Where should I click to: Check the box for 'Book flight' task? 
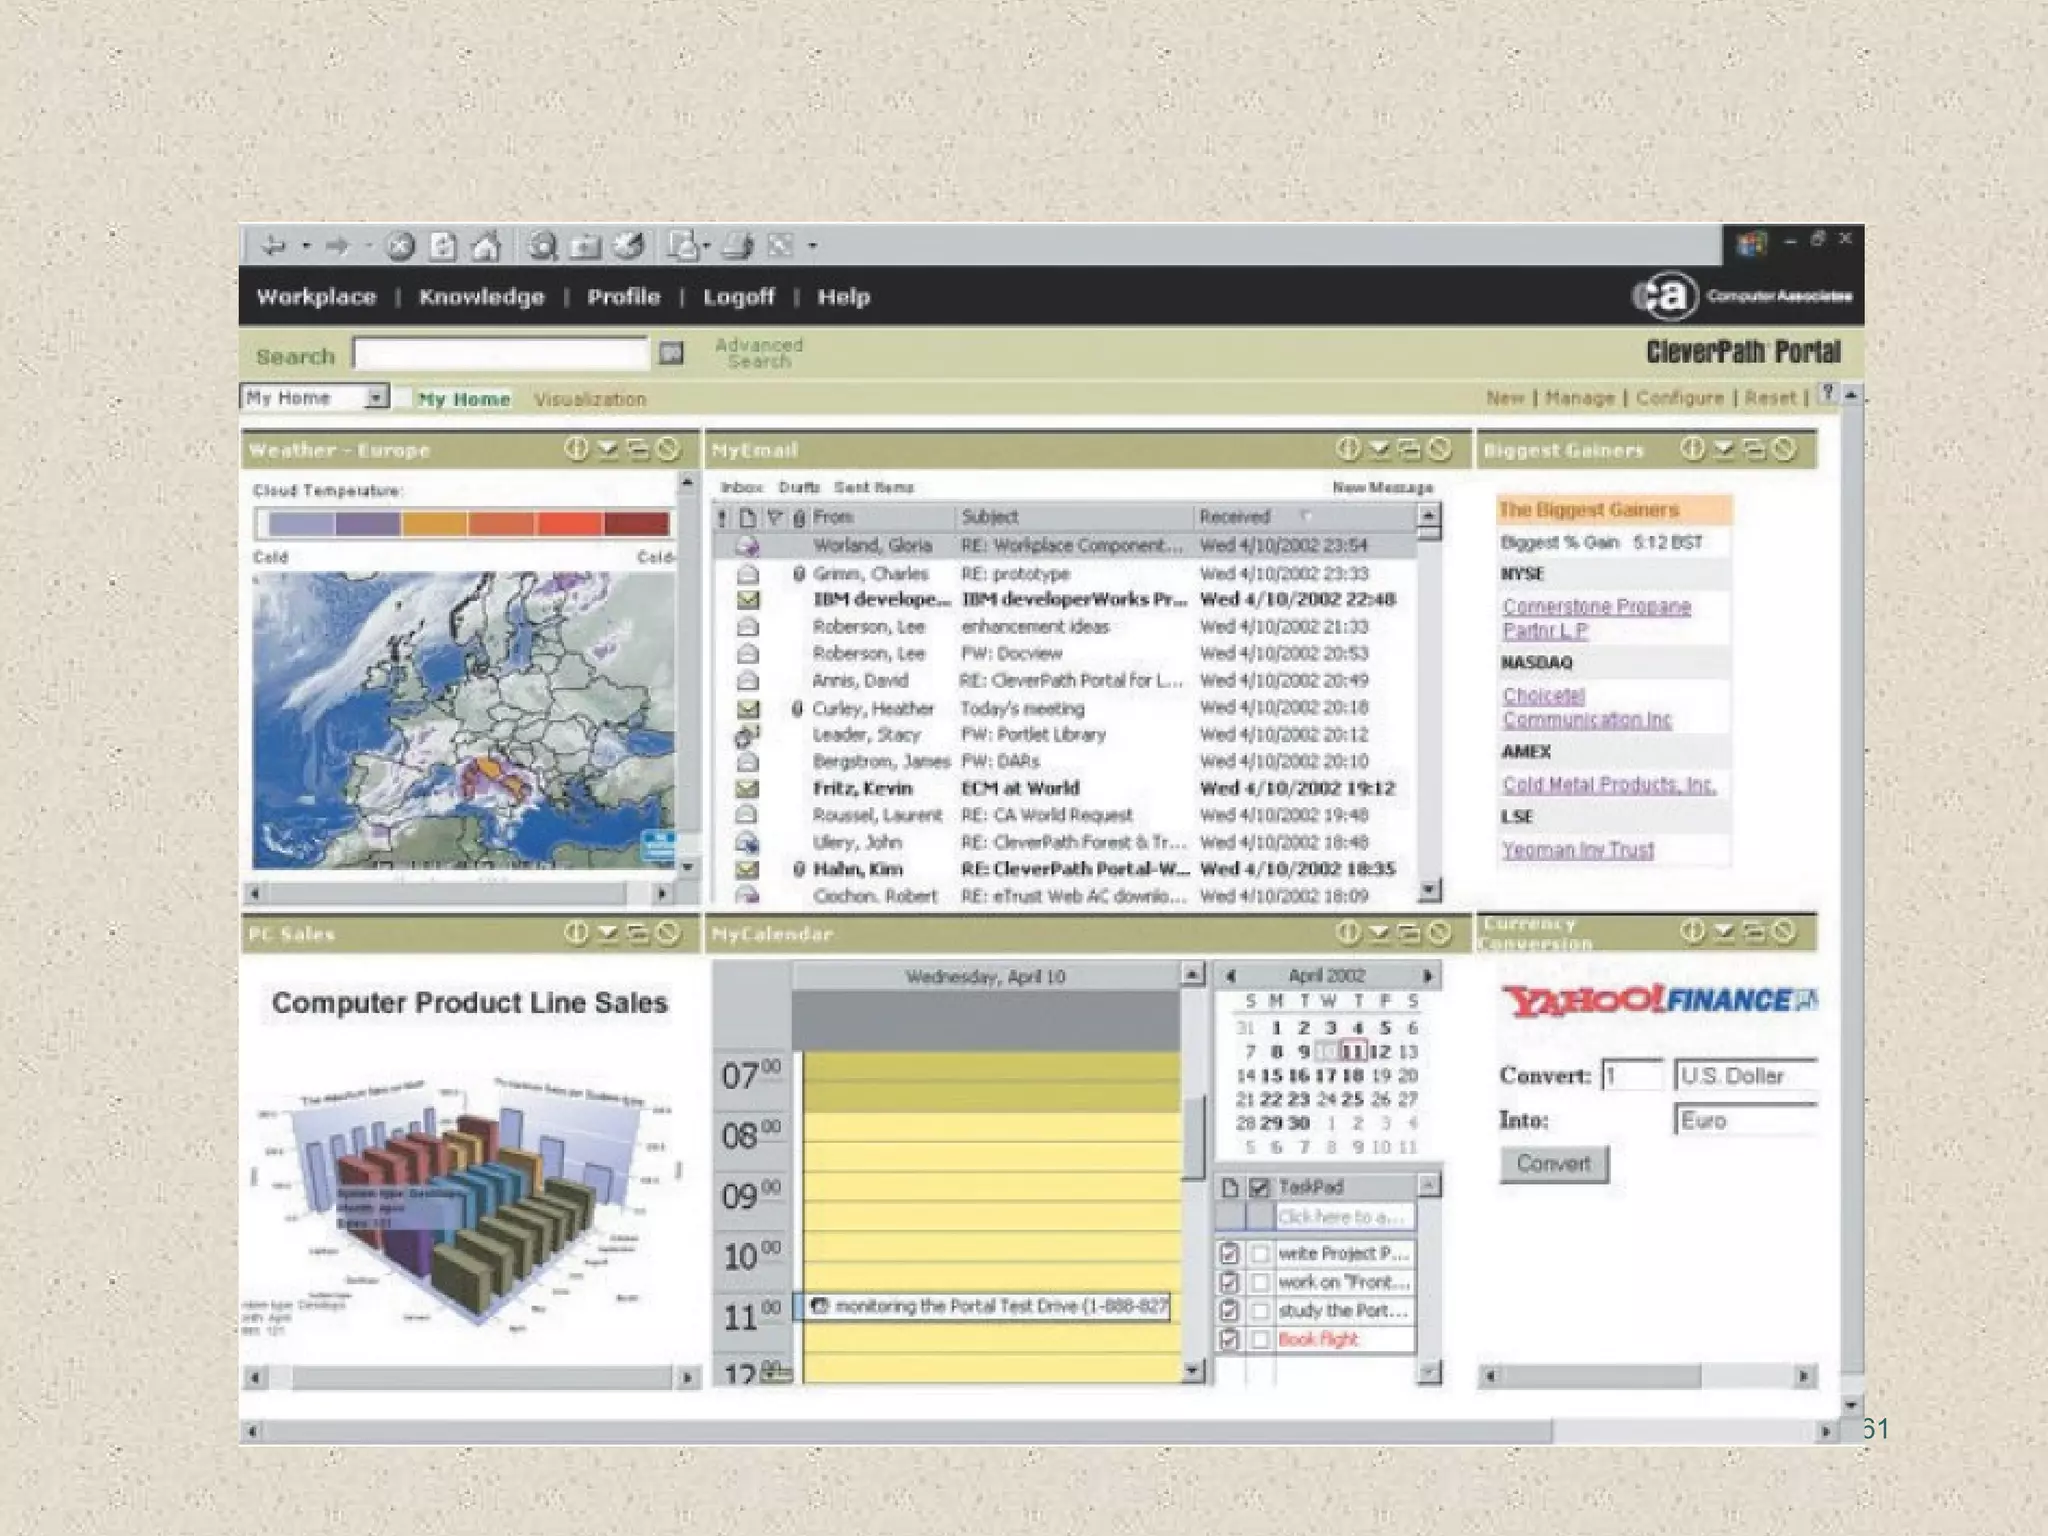tap(1260, 1339)
